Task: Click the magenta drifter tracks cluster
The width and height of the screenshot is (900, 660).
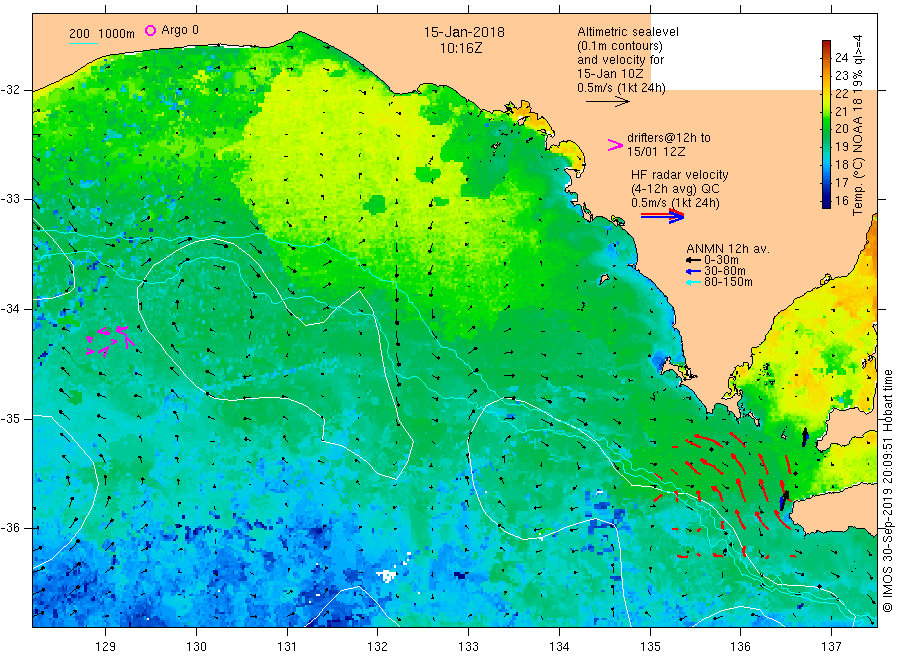Action: point(110,341)
